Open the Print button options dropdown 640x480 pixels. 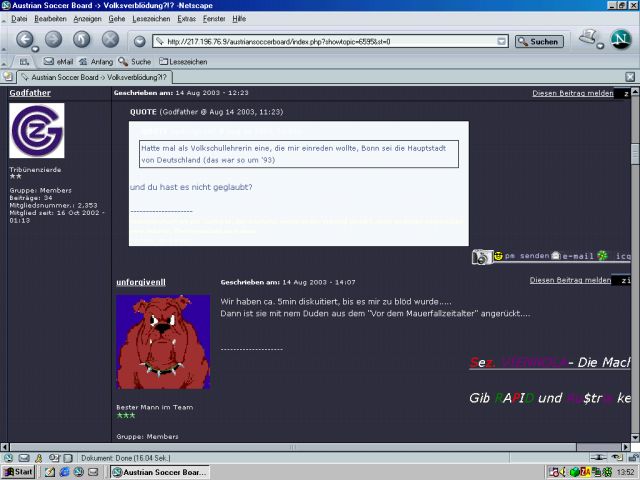(600, 46)
